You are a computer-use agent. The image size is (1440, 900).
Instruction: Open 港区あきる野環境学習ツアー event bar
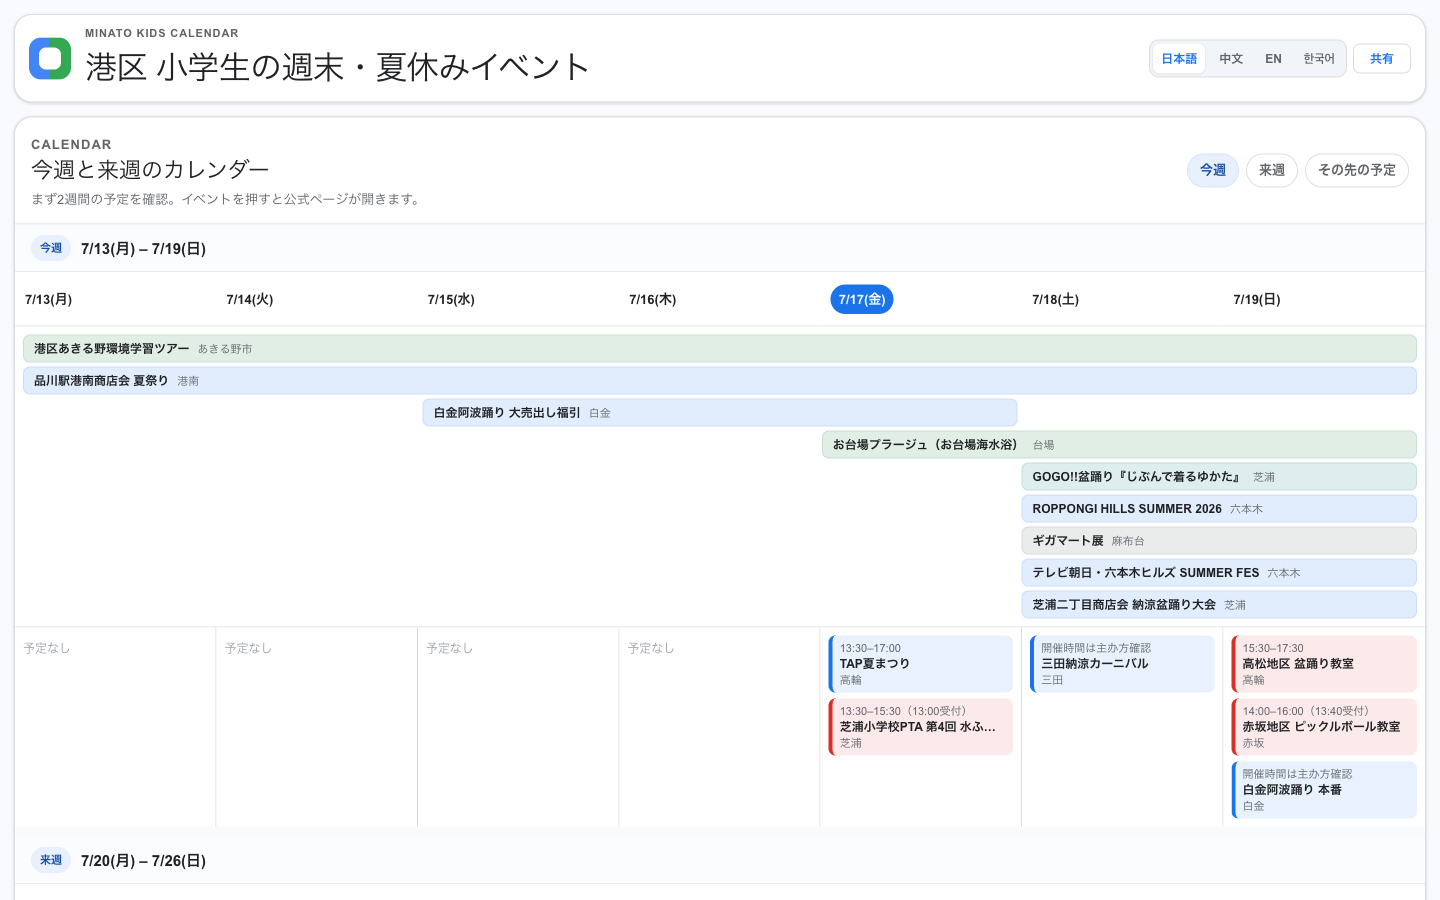coord(720,349)
